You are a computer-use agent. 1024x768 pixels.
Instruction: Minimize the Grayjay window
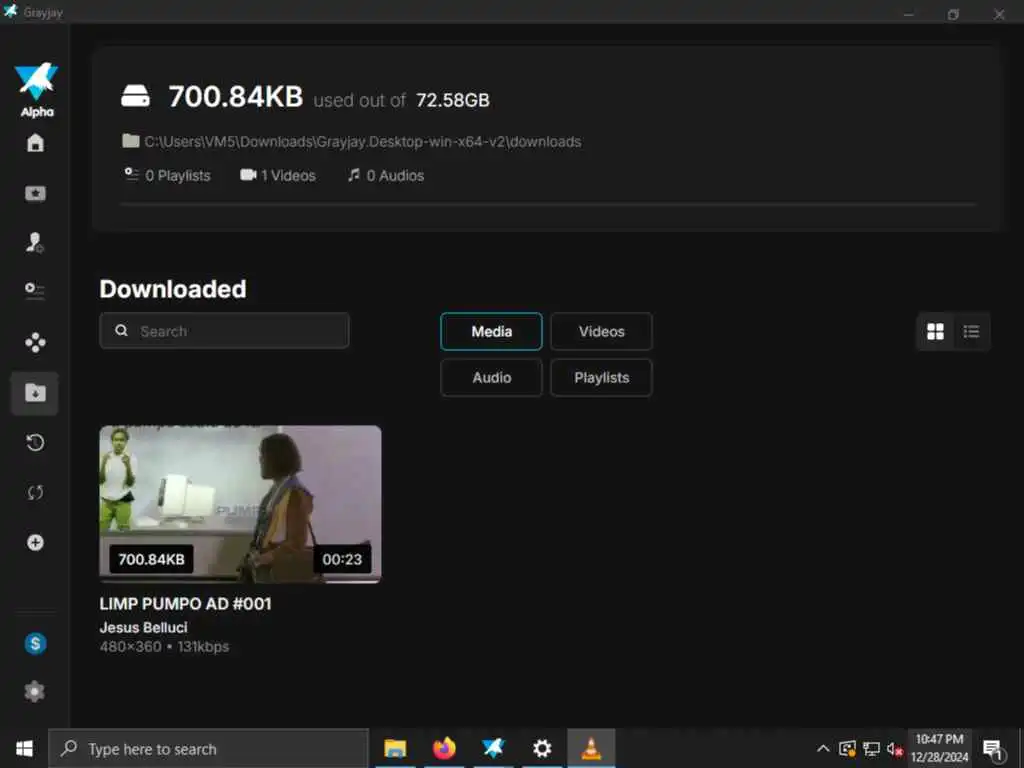click(x=908, y=14)
